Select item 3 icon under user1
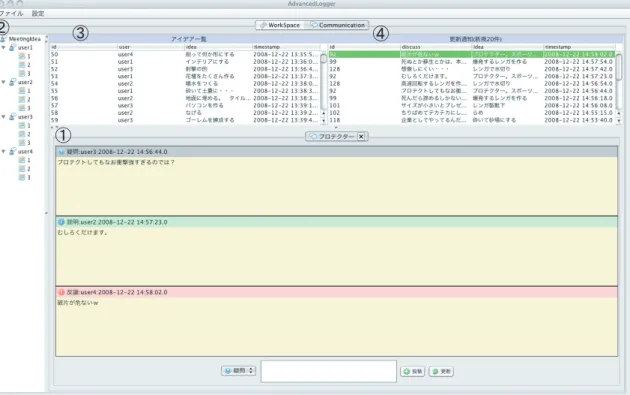 22,74
